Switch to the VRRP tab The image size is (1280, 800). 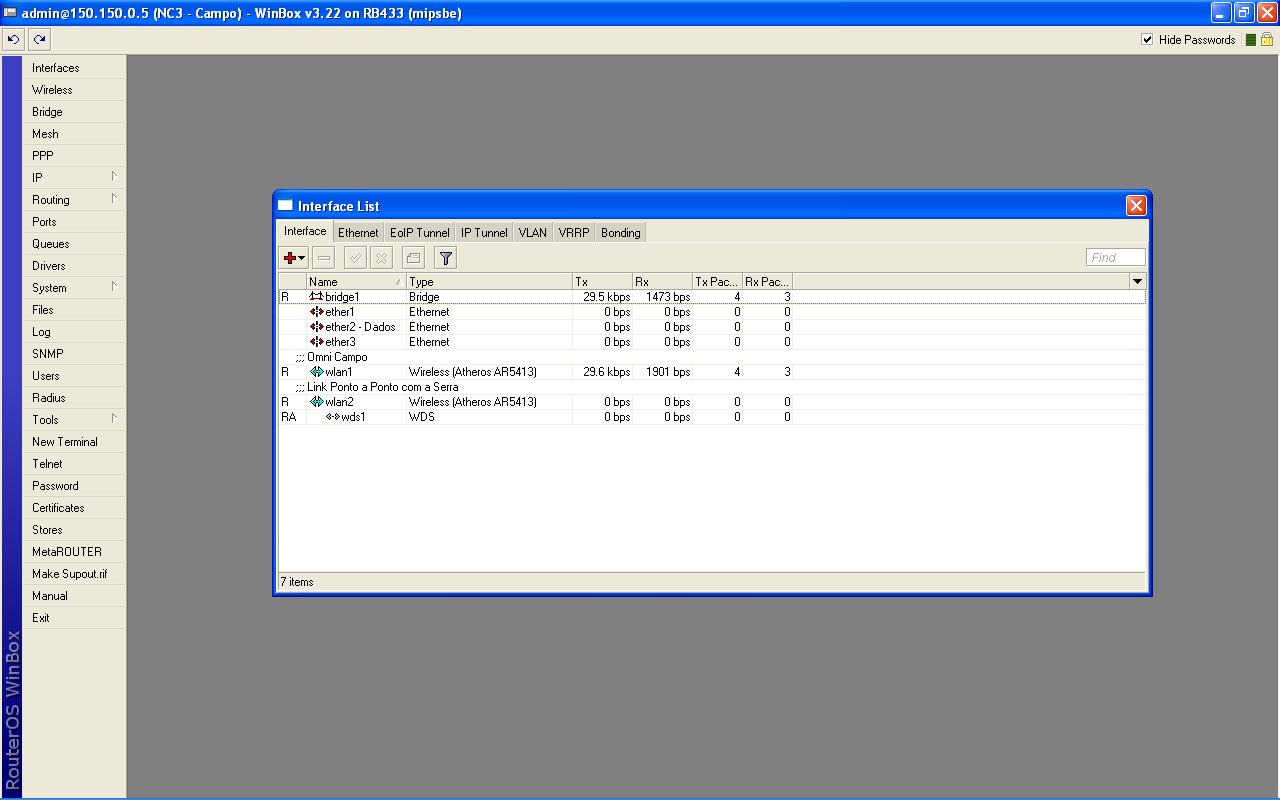click(x=574, y=233)
